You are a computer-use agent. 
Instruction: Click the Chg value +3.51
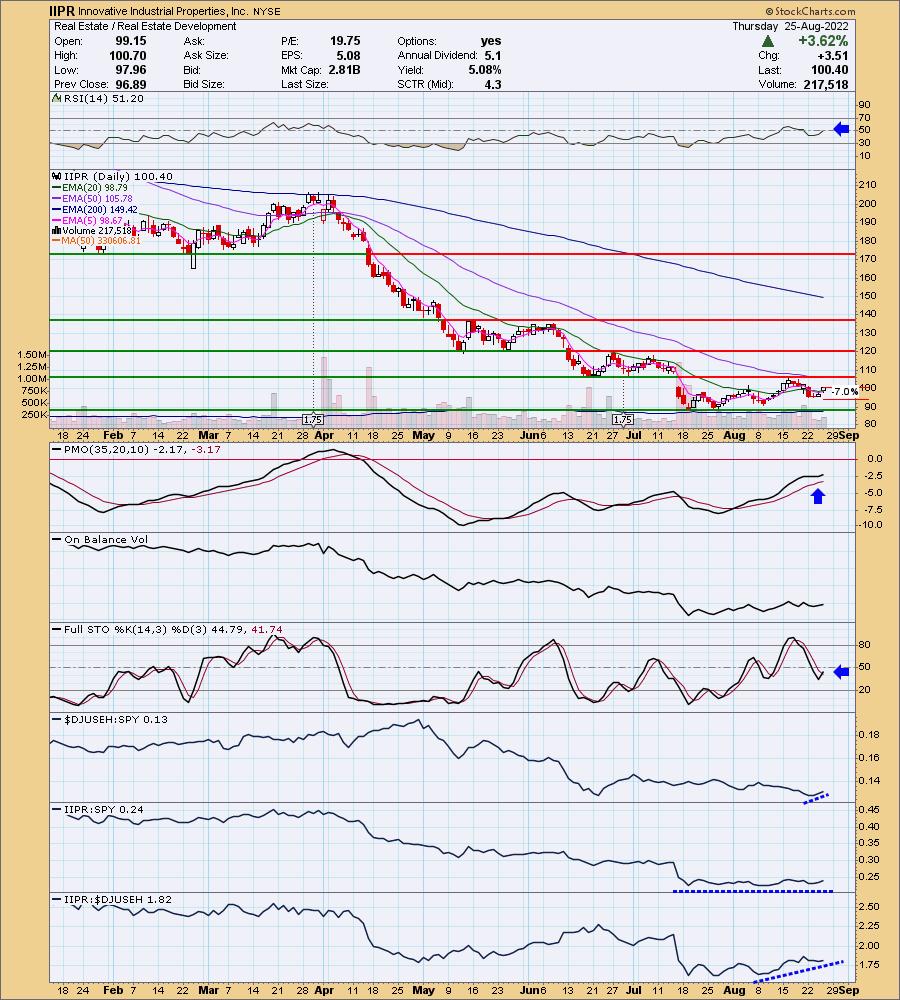point(832,55)
